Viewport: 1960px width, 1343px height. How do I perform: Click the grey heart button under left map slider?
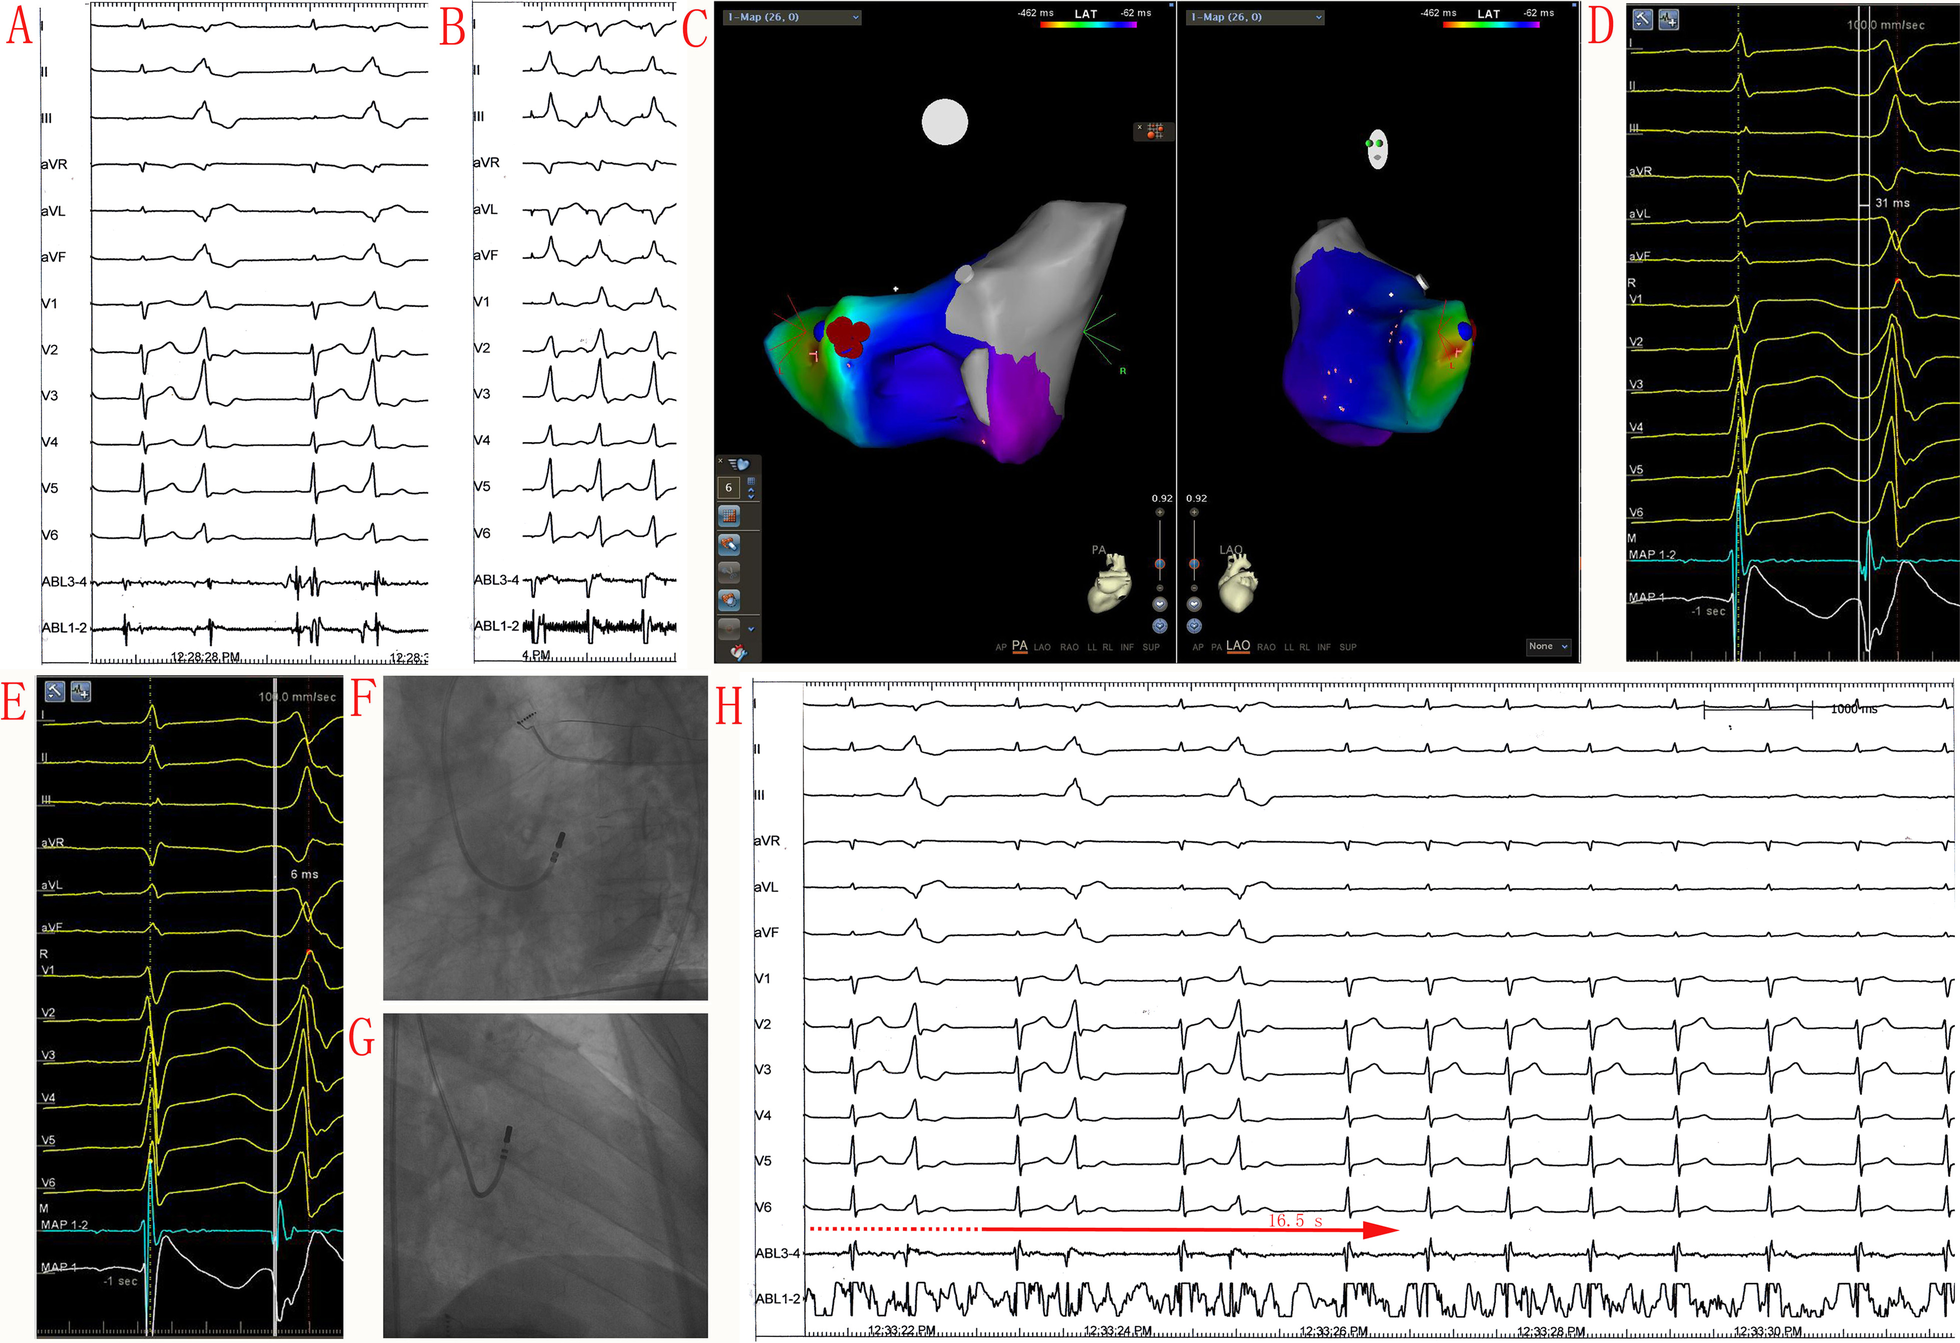coord(1160,604)
